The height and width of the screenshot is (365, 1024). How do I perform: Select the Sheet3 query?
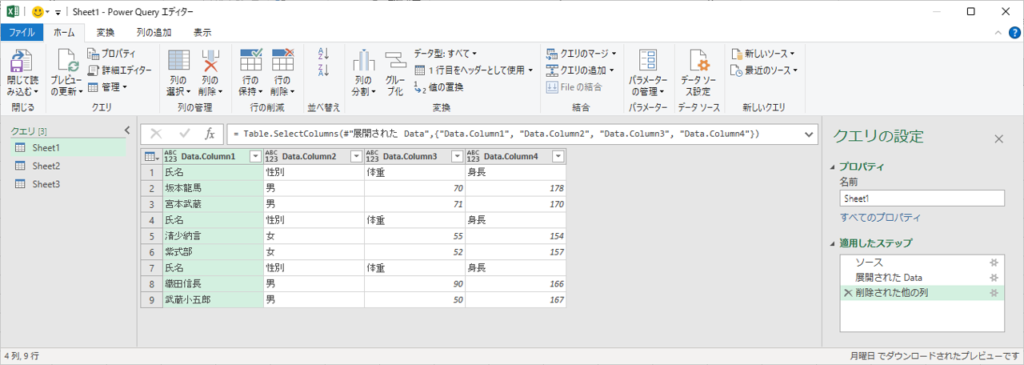click(69, 184)
